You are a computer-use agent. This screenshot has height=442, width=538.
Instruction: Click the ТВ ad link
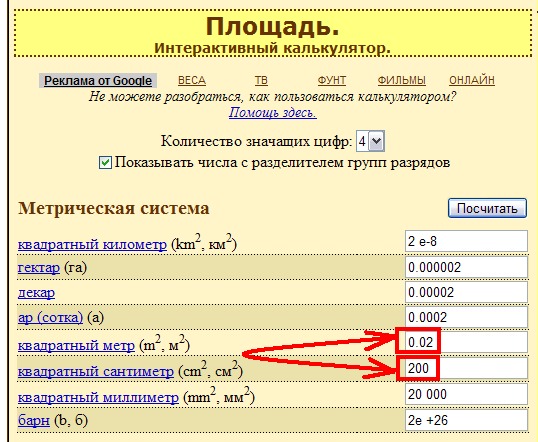pos(261,80)
